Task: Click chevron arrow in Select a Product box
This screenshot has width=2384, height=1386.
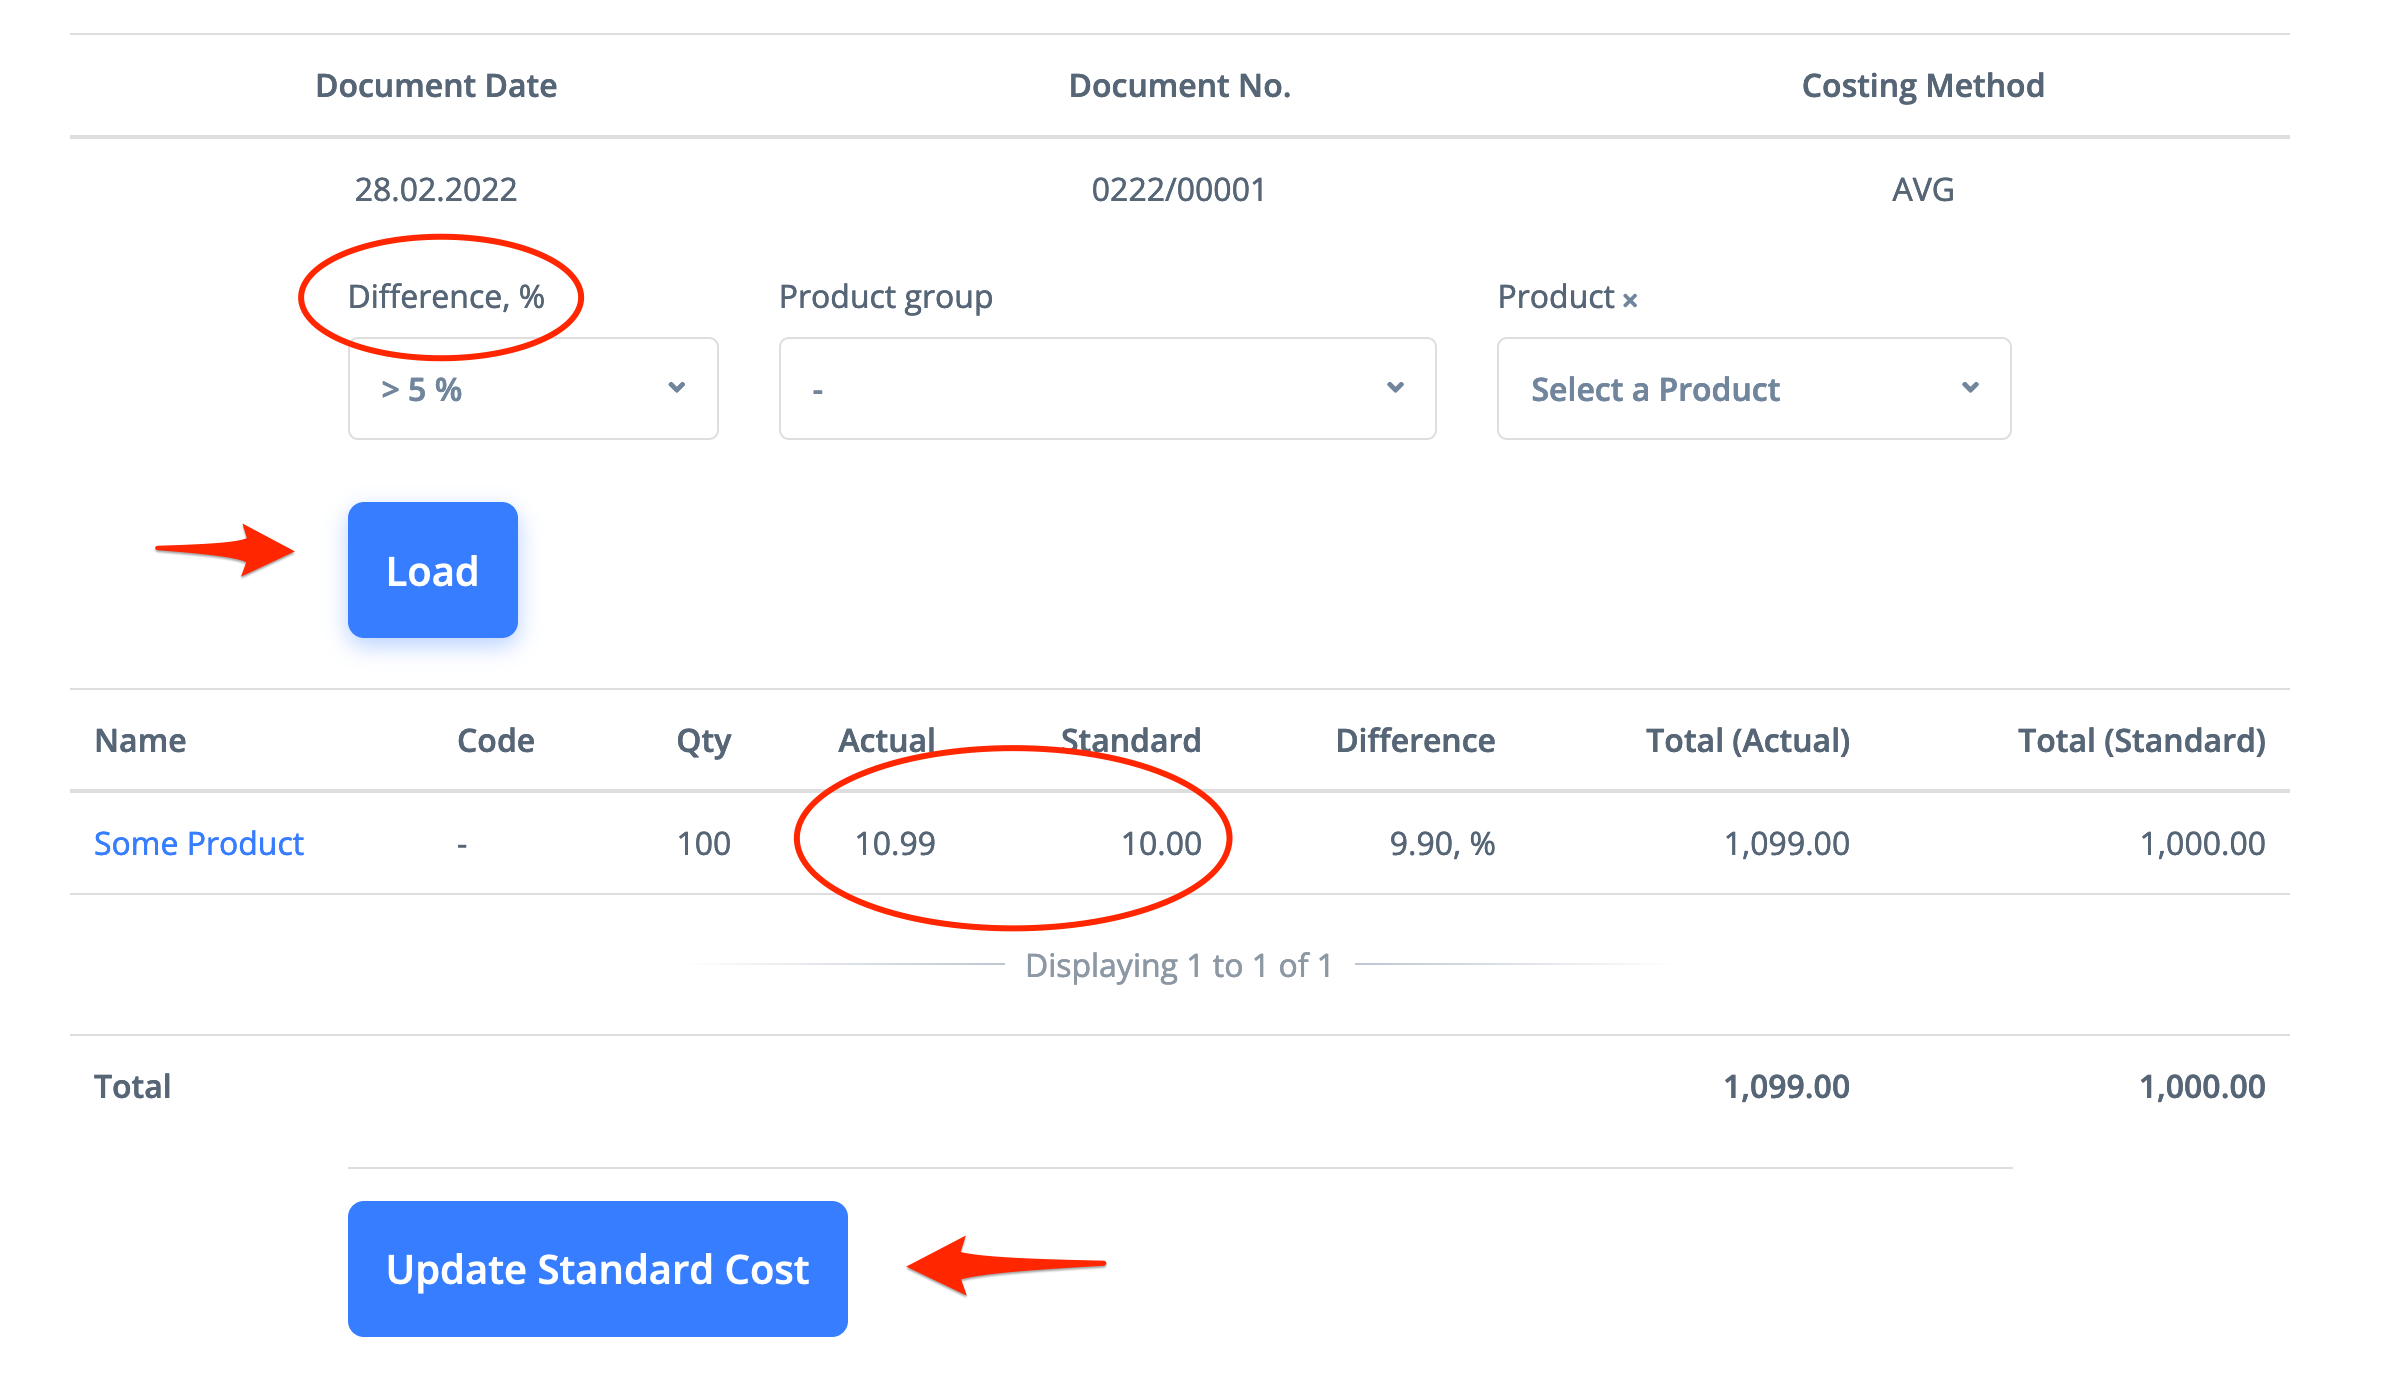Action: pos(1970,388)
